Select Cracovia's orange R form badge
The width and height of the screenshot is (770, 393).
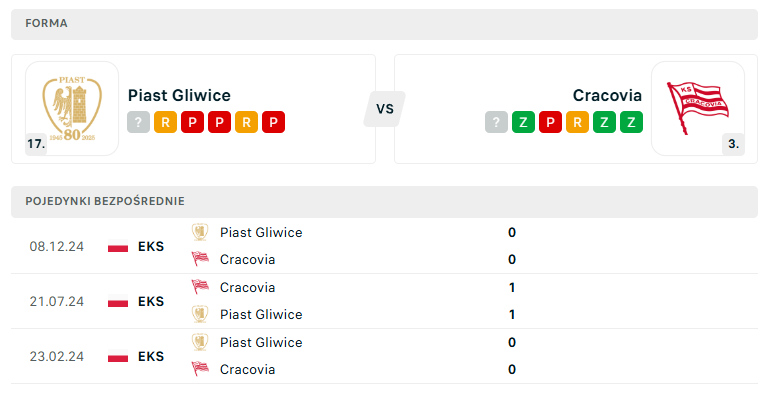pyautogui.click(x=578, y=122)
